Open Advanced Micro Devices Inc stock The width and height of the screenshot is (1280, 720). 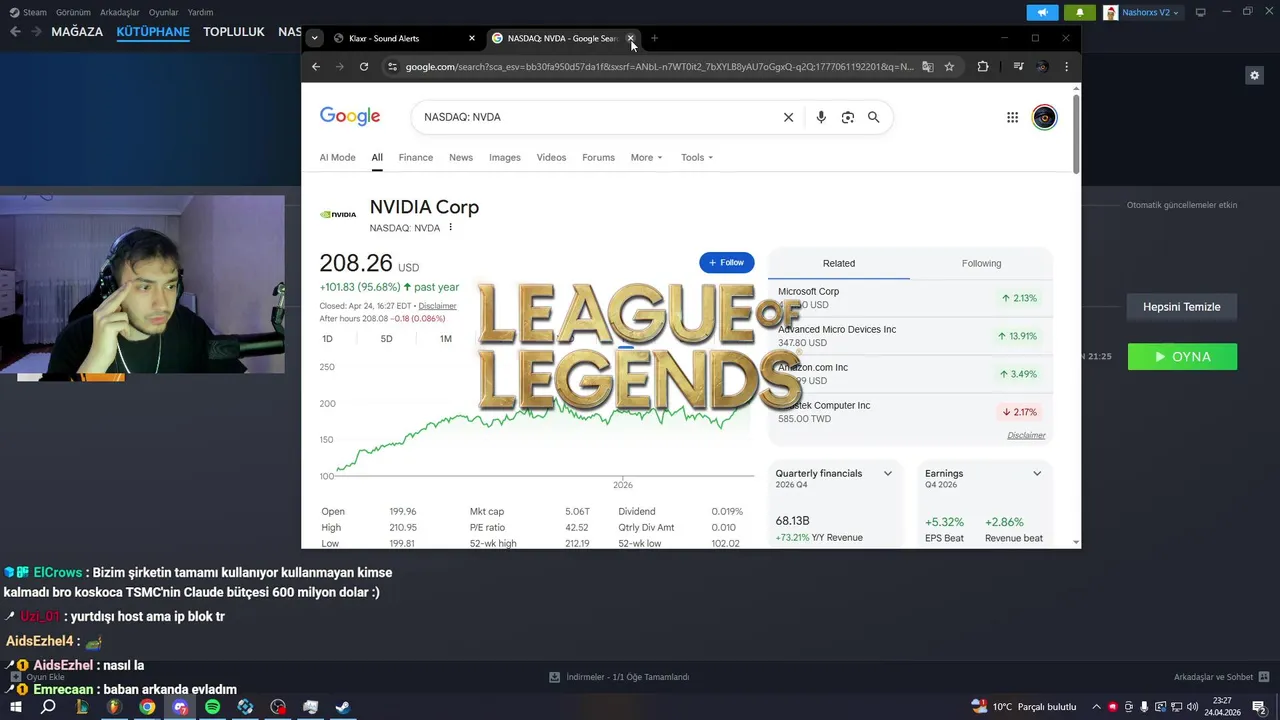click(x=909, y=336)
